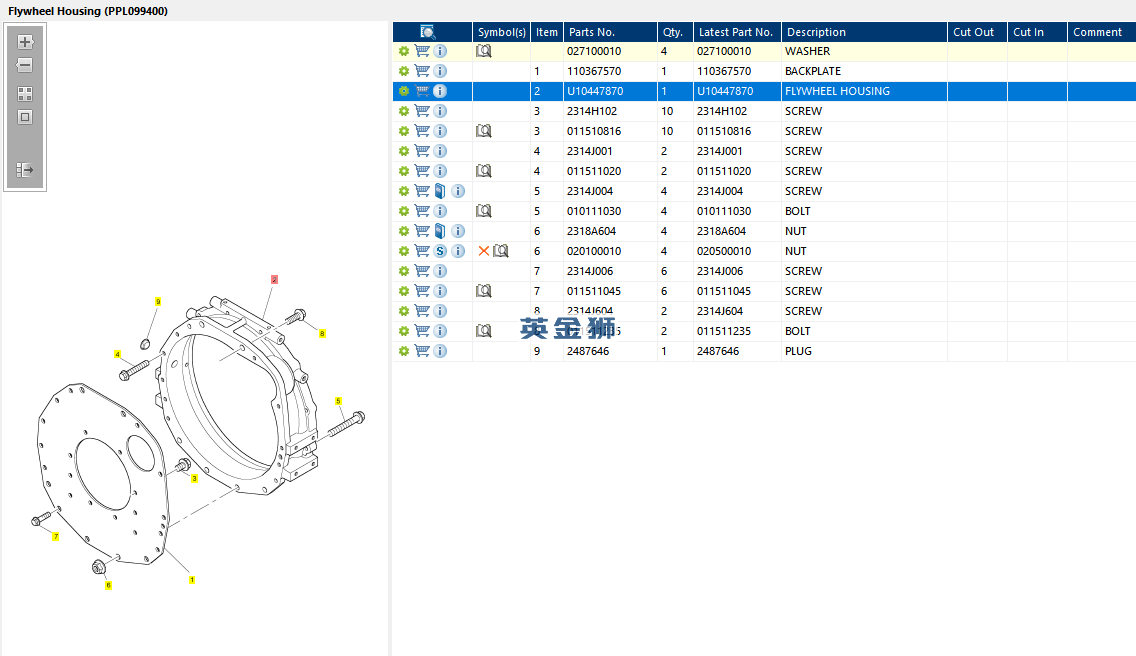Select callout 1 on the diagram

(192, 580)
